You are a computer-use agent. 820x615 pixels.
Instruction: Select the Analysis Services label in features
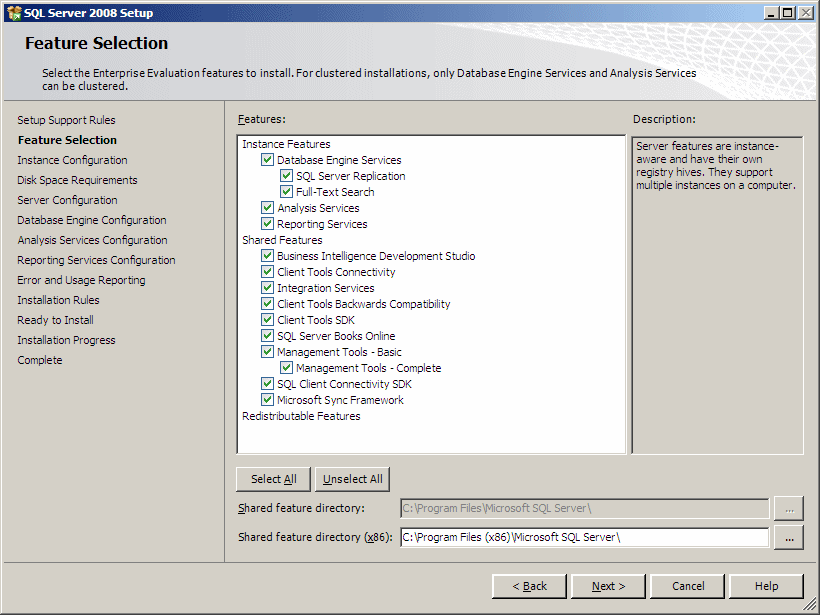point(318,208)
